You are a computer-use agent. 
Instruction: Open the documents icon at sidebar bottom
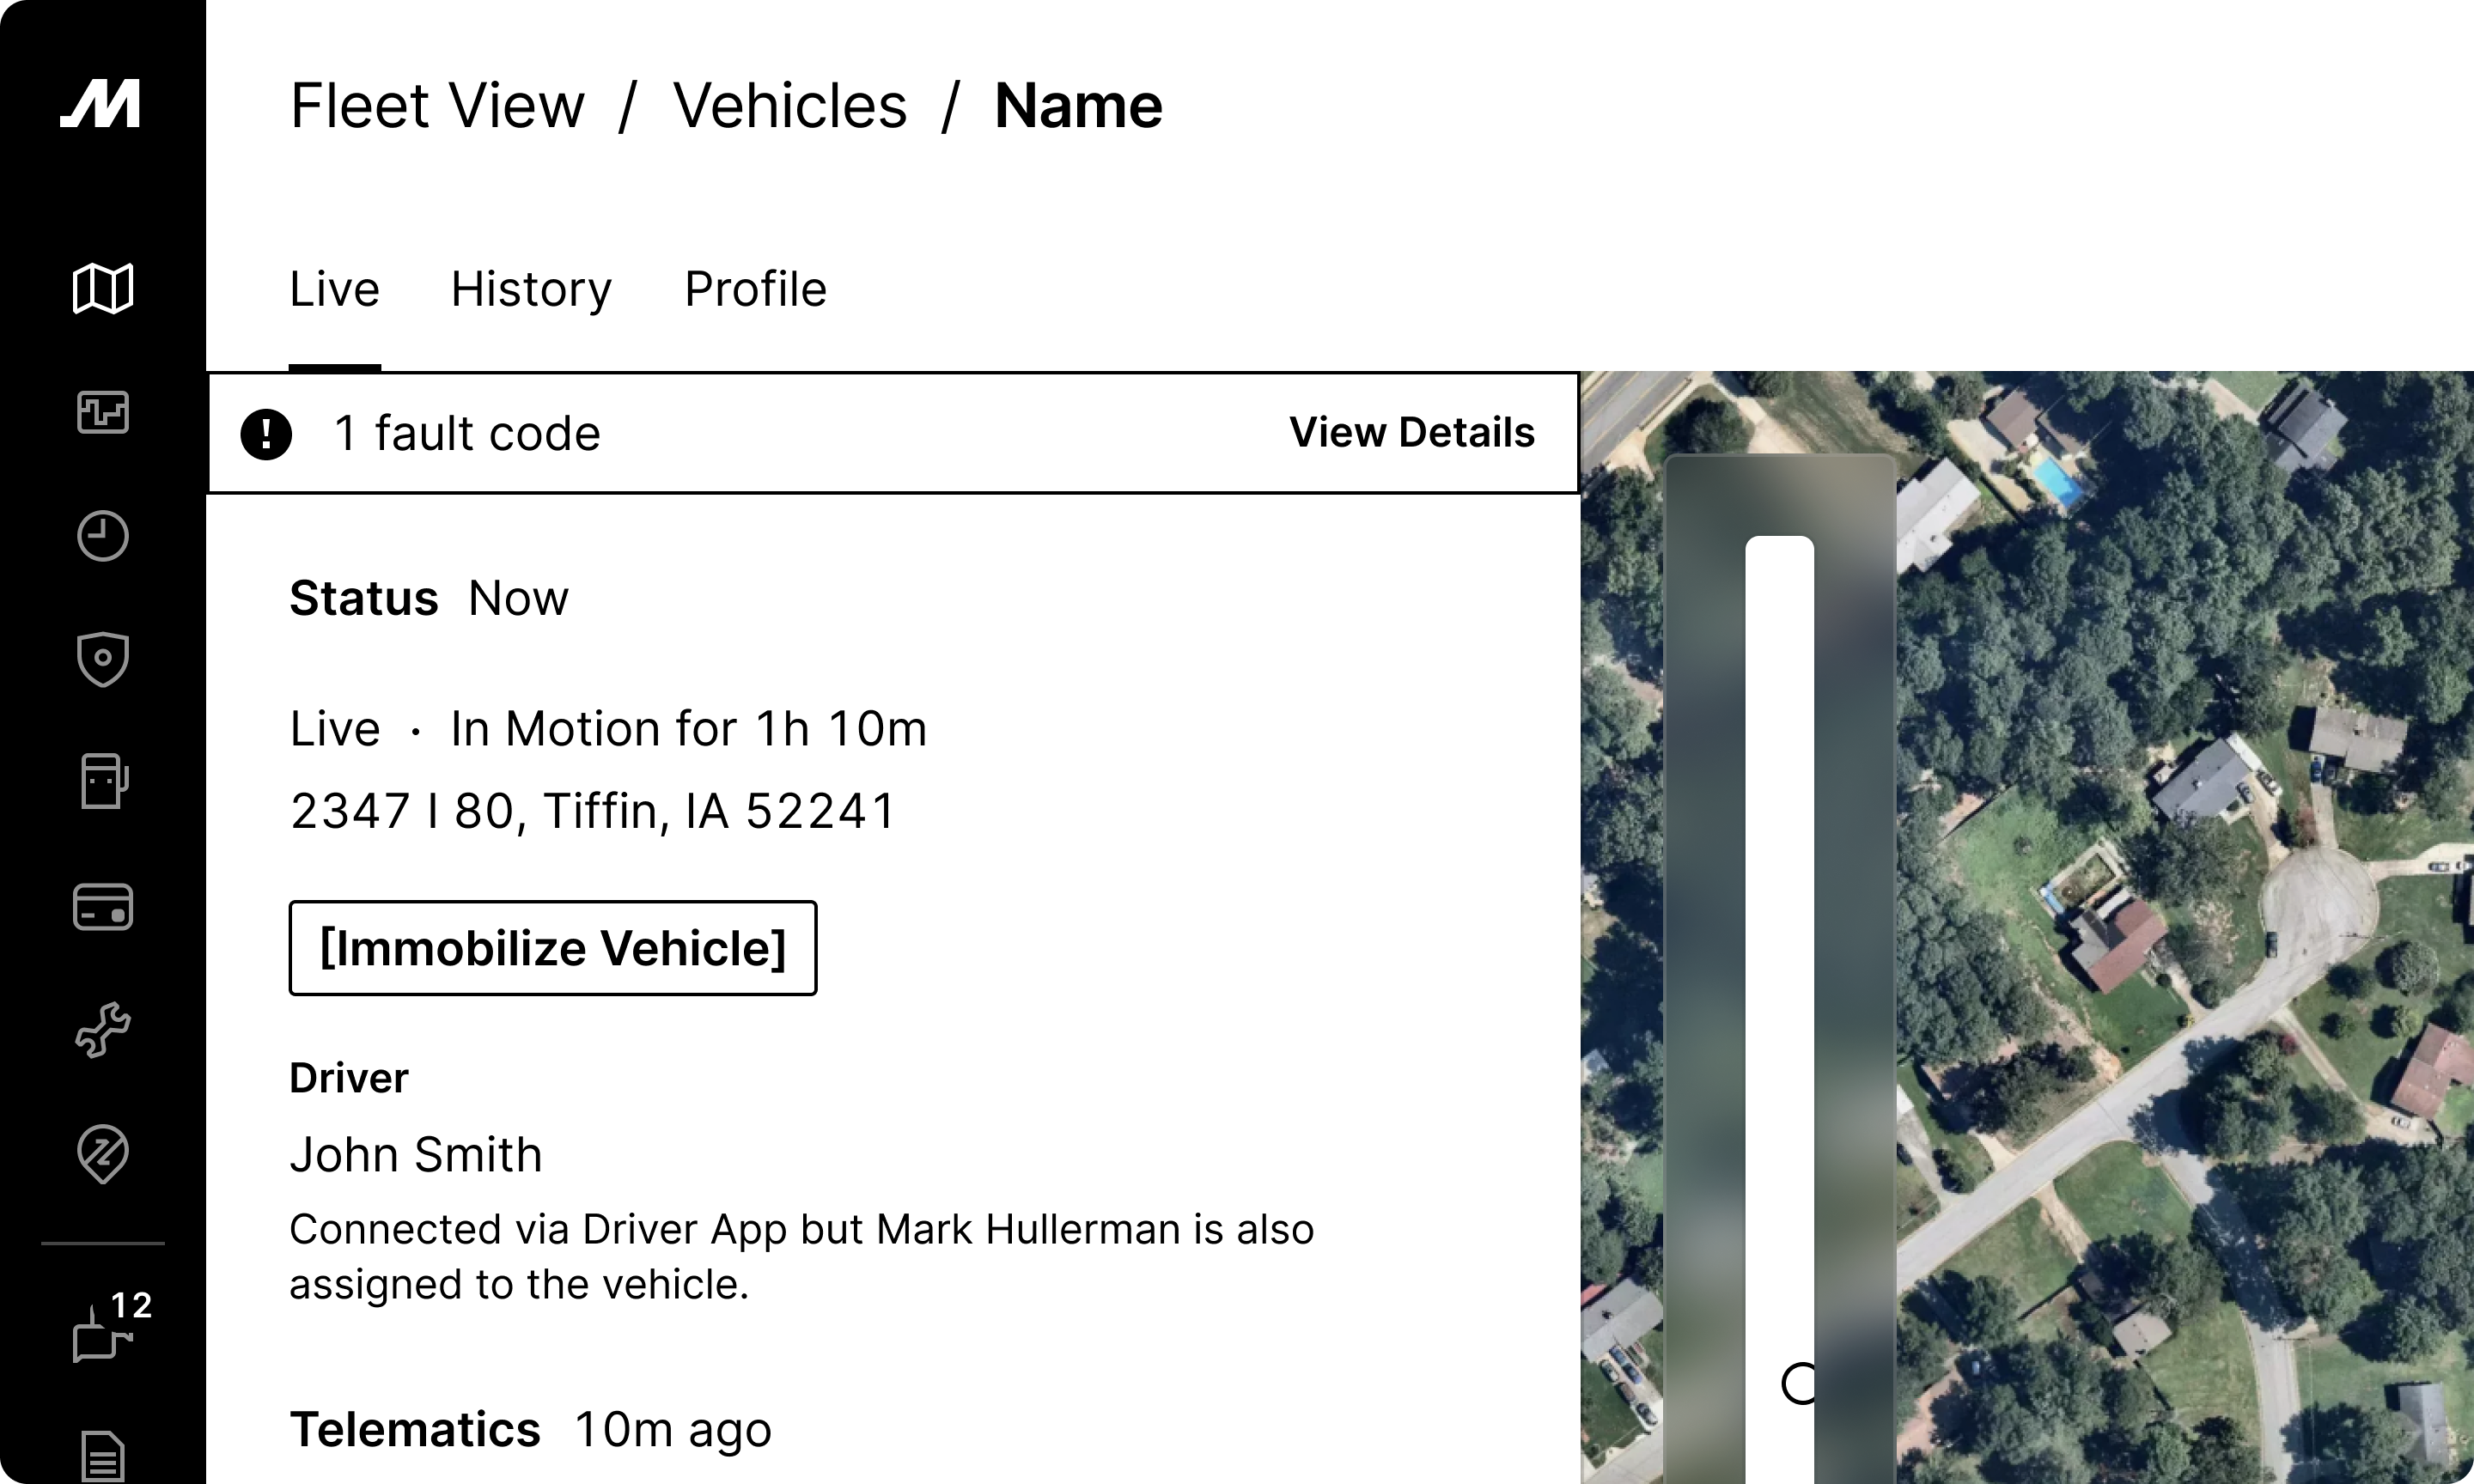[x=103, y=1456]
